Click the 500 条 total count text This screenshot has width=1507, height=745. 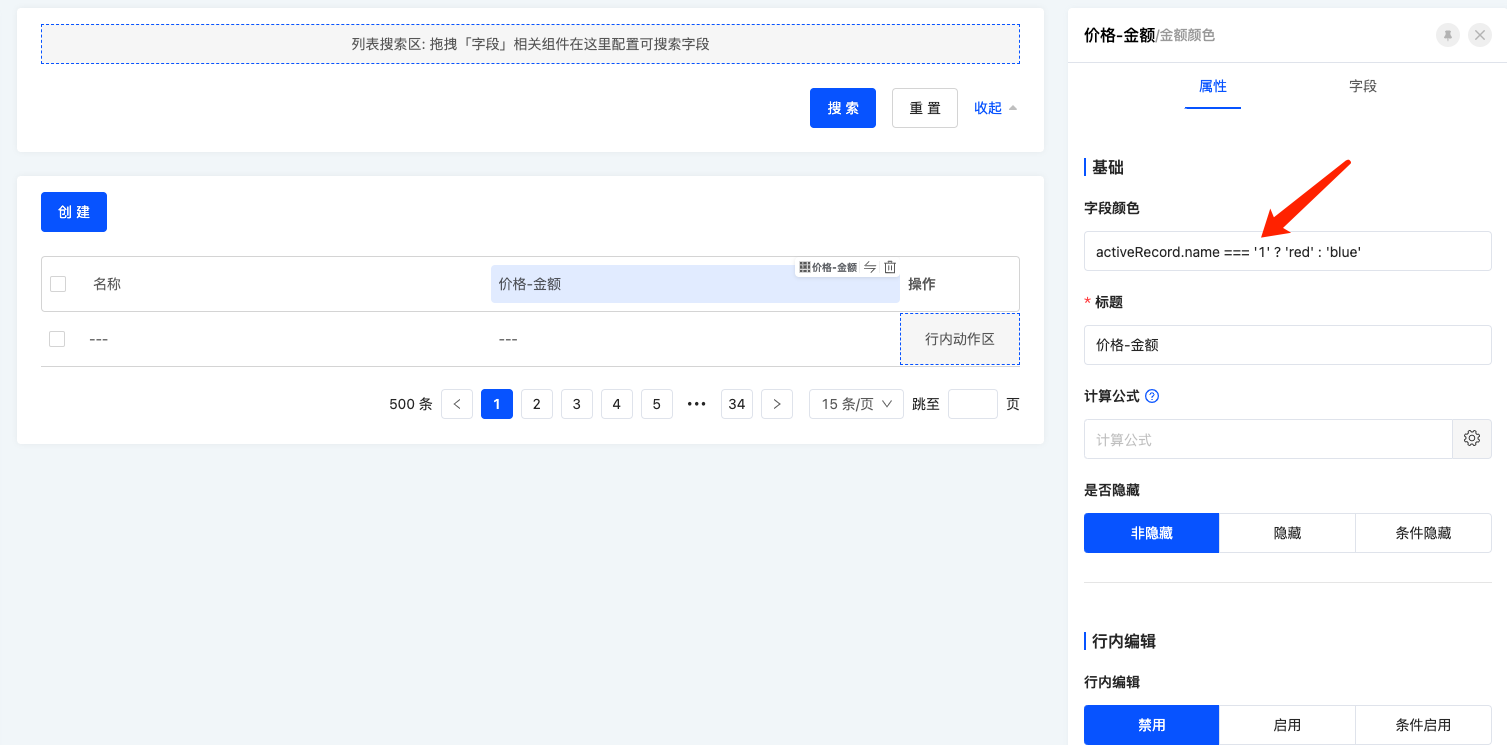pyautogui.click(x=411, y=404)
